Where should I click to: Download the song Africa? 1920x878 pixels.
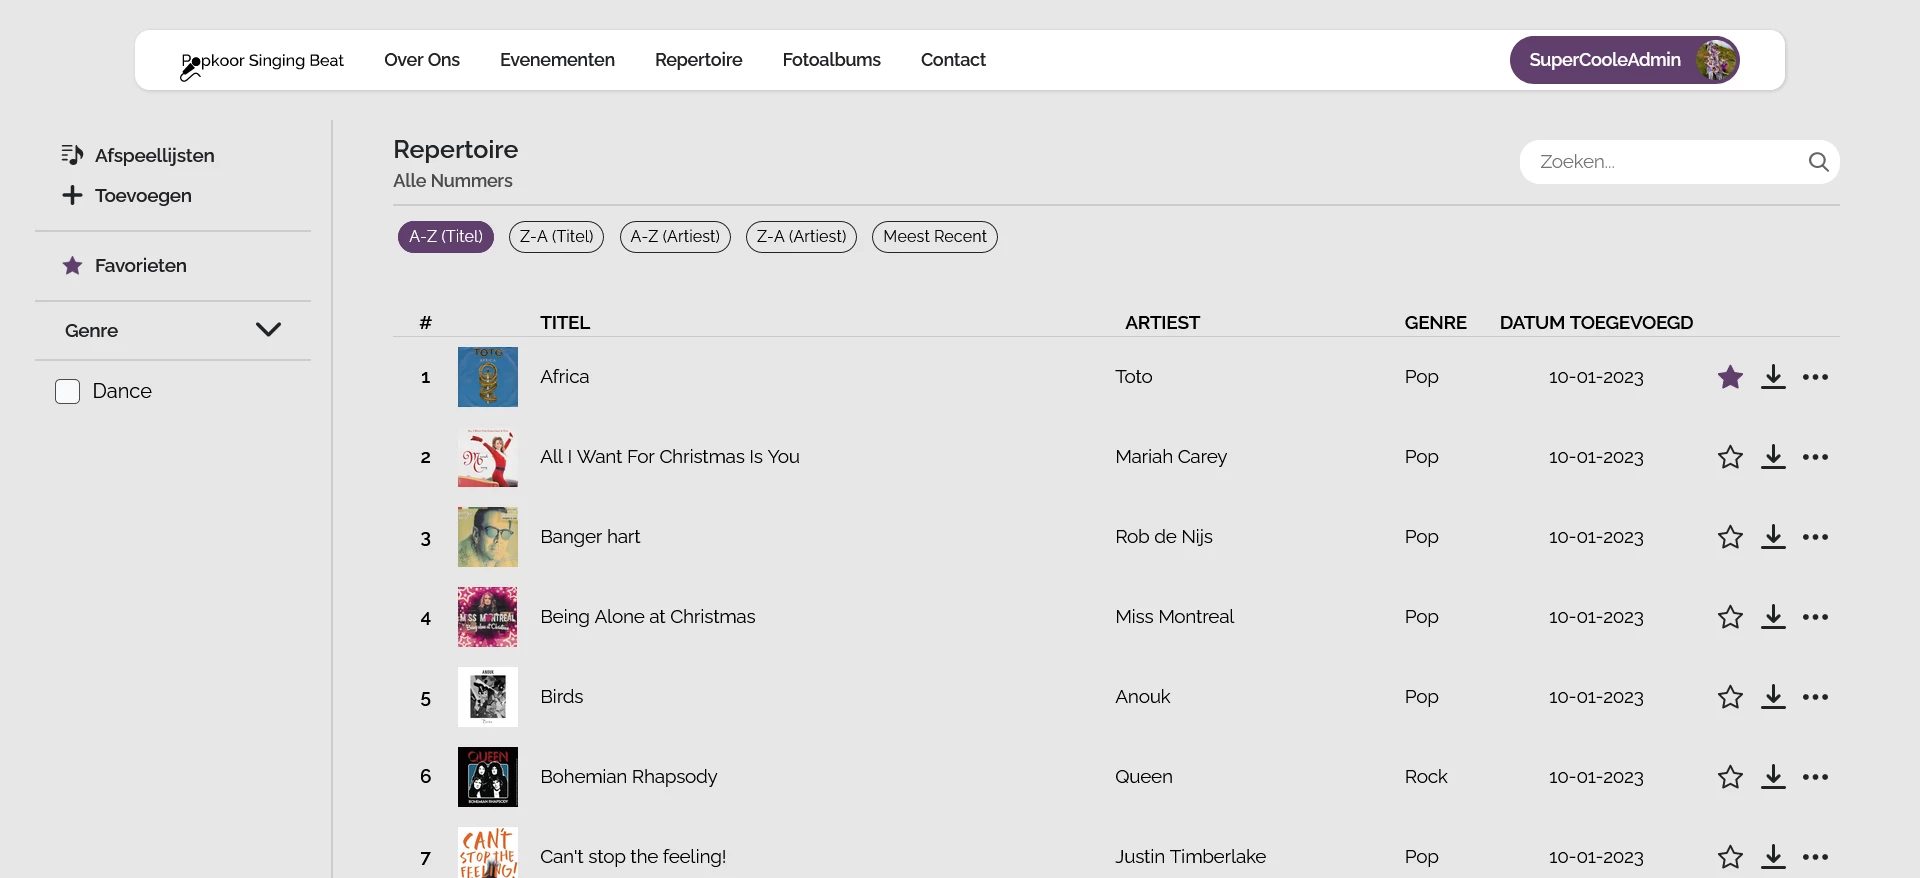click(x=1773, y=377)
